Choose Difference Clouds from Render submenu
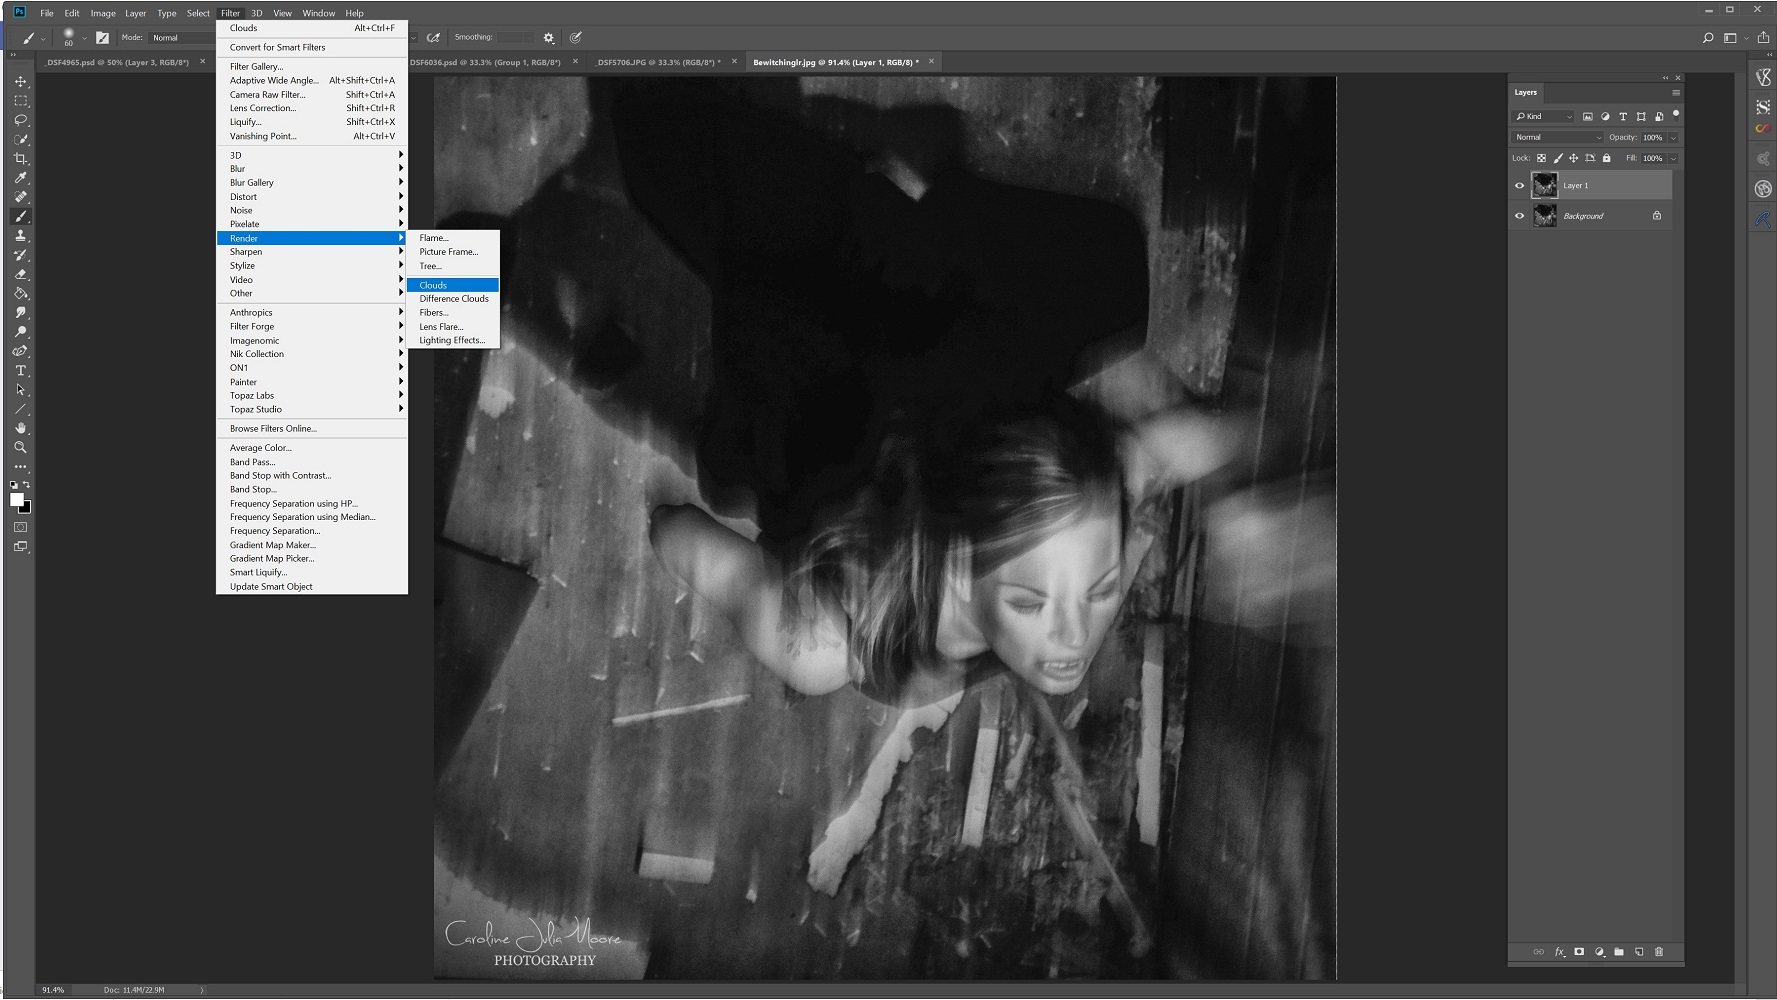The image size is (1777, 1000). pyautogui.click(x=454, y=299)
